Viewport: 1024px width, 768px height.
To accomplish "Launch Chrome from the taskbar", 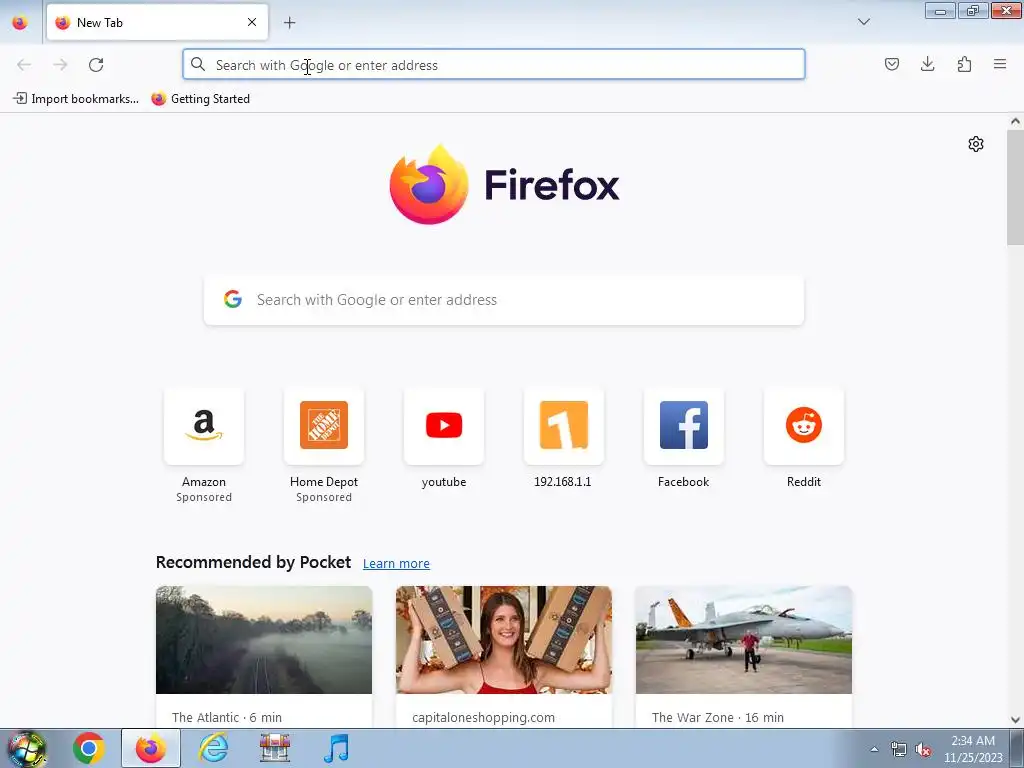I will [x=89, y=748].
